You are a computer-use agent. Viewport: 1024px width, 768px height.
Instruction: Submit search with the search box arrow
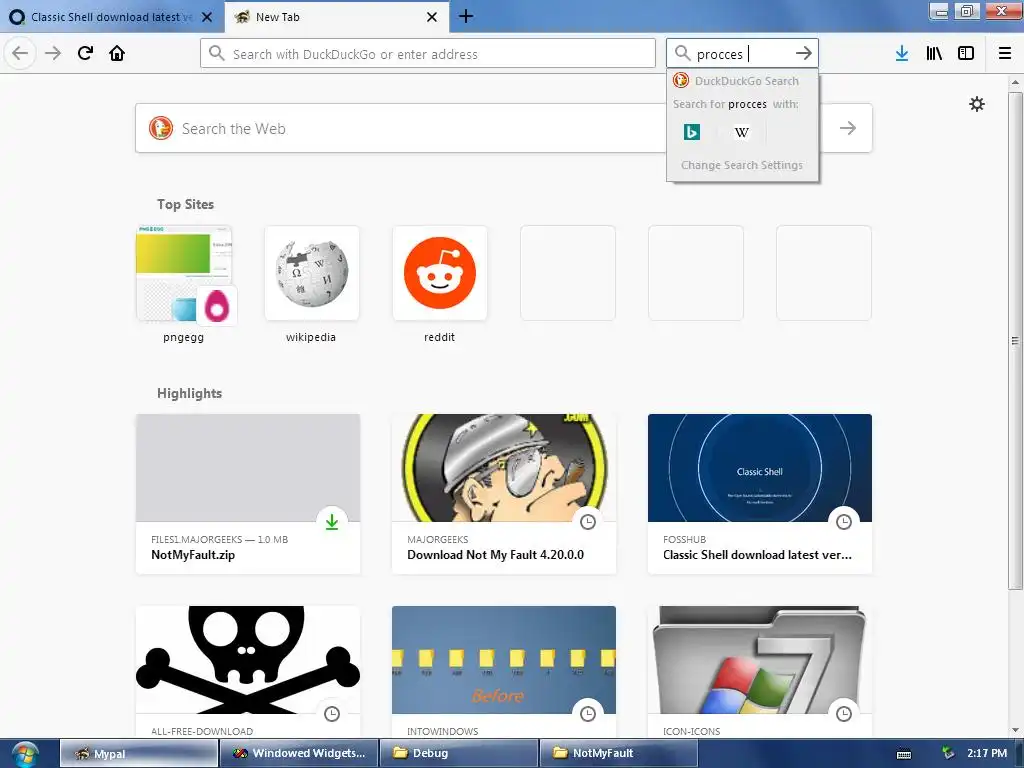click(x=804, y=54)
